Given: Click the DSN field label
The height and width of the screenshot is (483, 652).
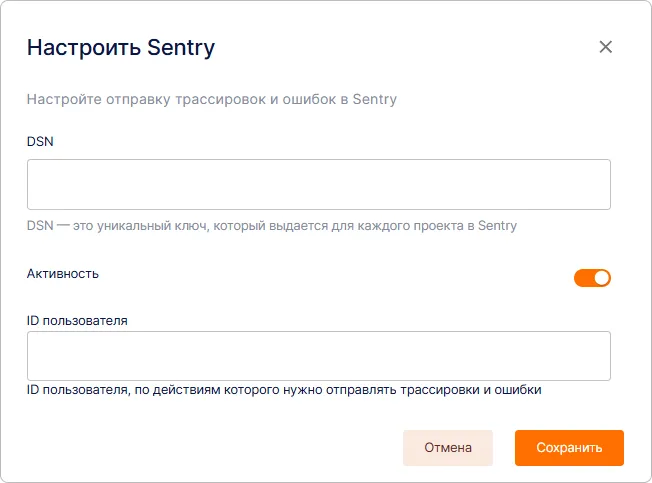Looking at the screenshot, I should pyautogui.click(x=40, y=141).
